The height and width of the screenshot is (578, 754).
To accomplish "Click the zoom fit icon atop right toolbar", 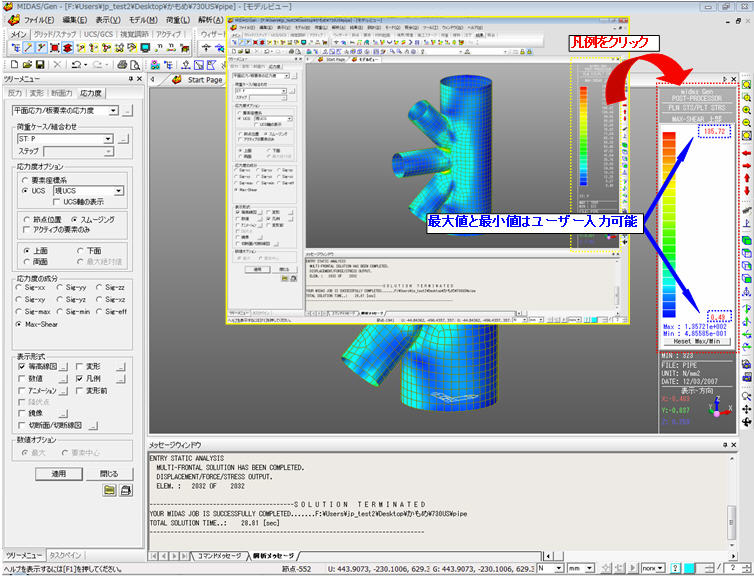I will (x=746, y=85).
